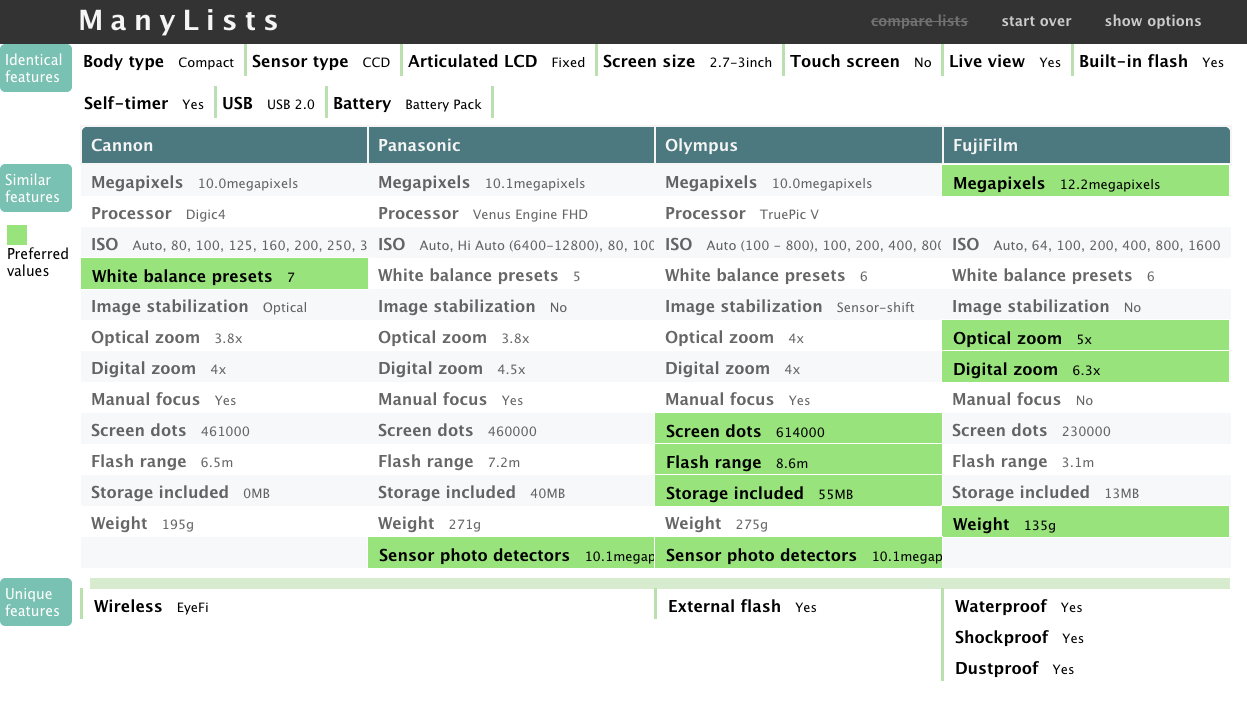Viewport: 1247px width, 701px height.
Task: Click Cannon's Megapixels 10.0megapixels row
Action: pos(224,183)
